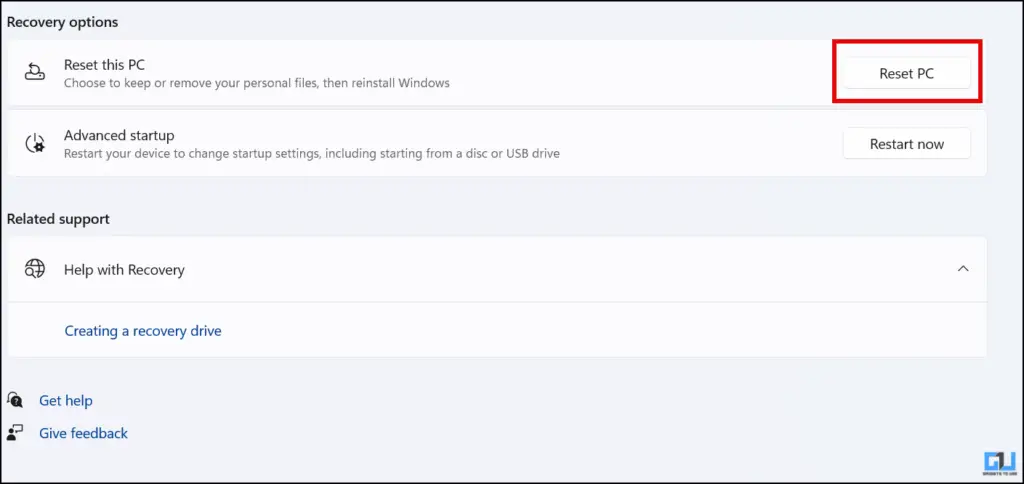Screen dimensions: 1024x484
Task: Click the Reset this PC icon
Action: 35,73
